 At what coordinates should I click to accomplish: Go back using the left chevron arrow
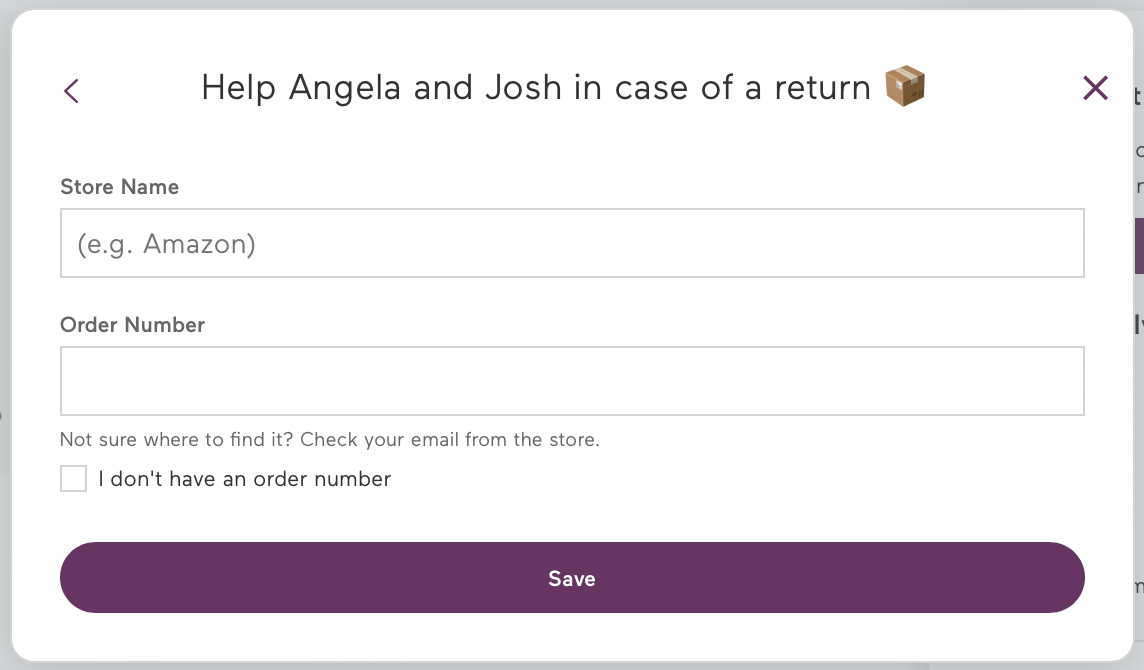[71, 91]
